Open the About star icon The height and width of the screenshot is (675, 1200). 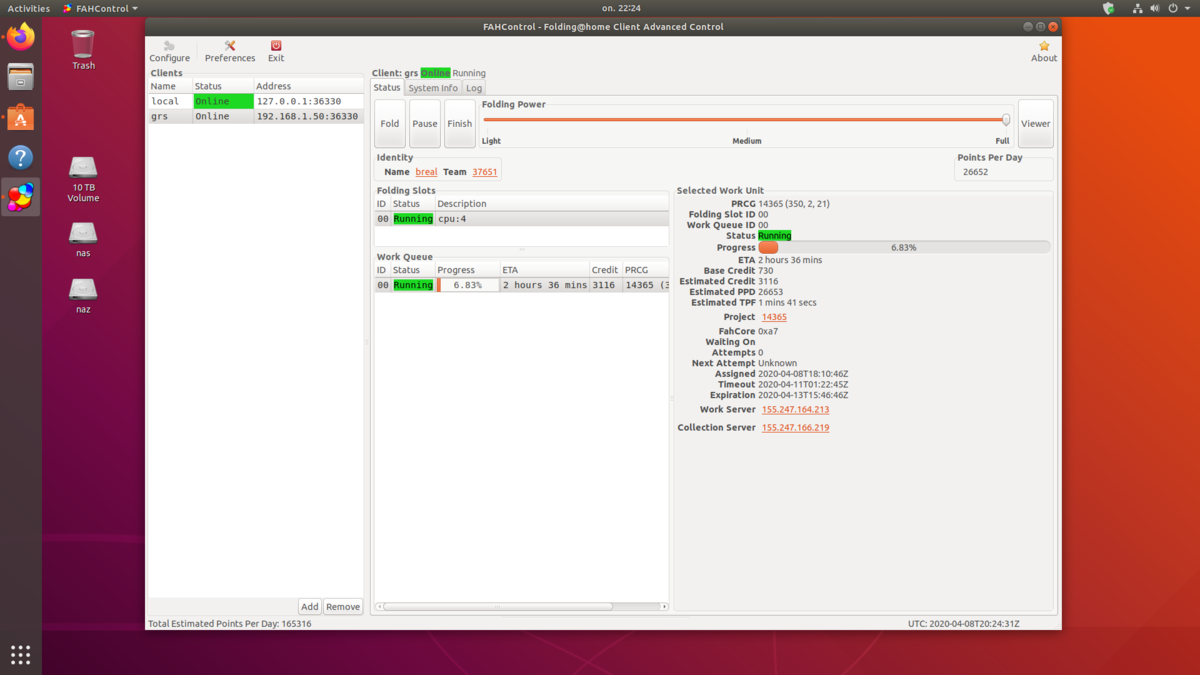(x=1044, y=51)
